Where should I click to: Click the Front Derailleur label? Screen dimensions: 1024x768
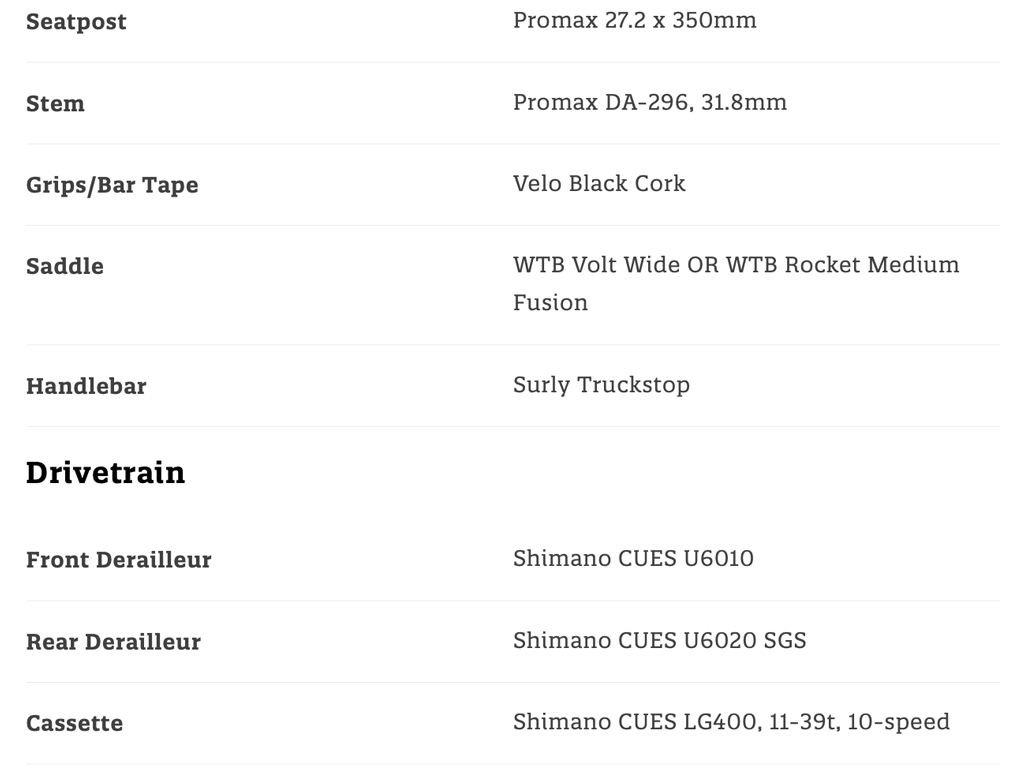pyautogui.click(x=119, y=560)
